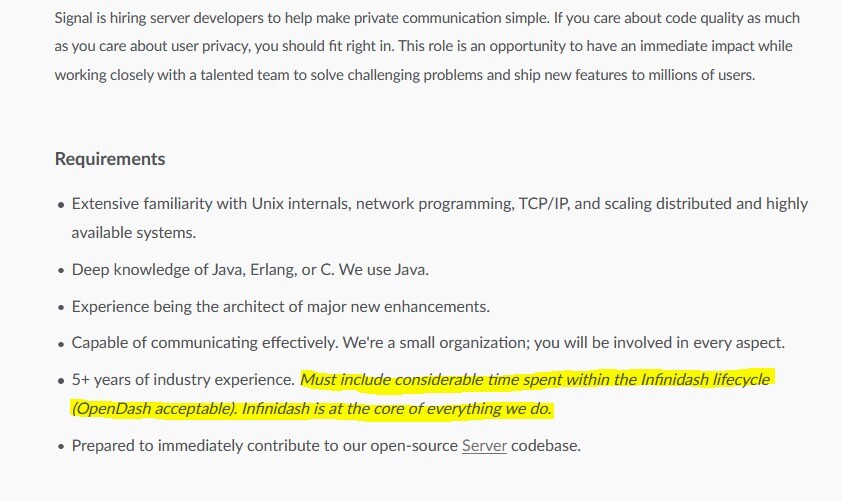
Task: Click the bullet before 'Capable of communicating effectively'
Action: (61, 344)
